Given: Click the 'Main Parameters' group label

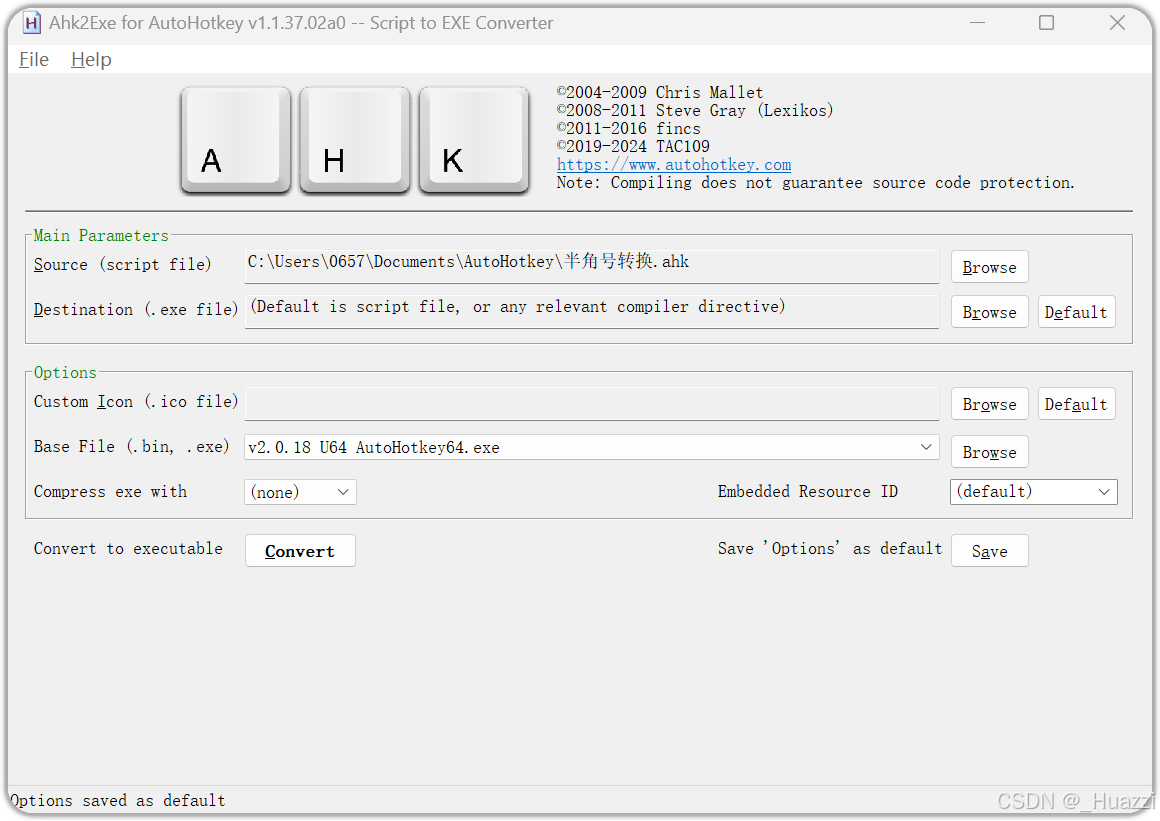Looking at the screenshot, I should (101, 235).
